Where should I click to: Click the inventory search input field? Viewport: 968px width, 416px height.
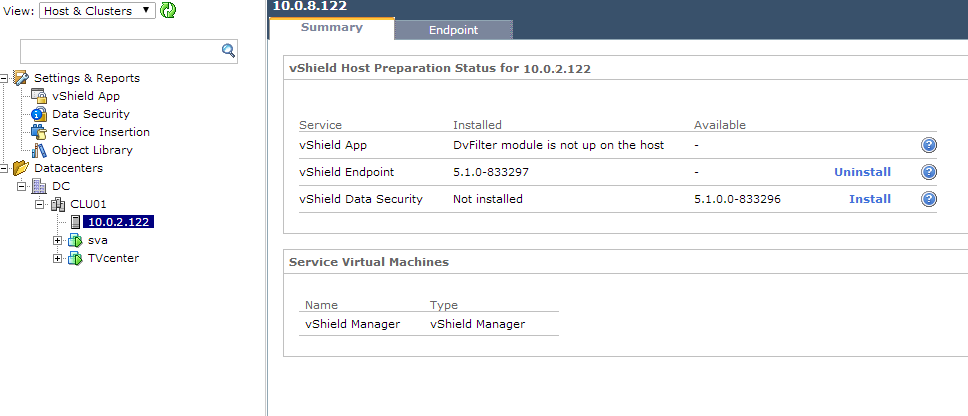tap(120, 51)
